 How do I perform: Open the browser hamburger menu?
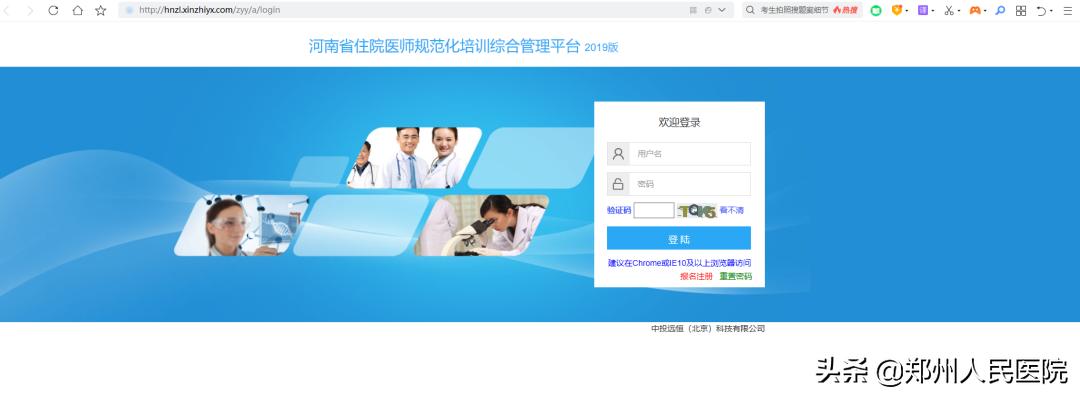tap(1068, 10)
